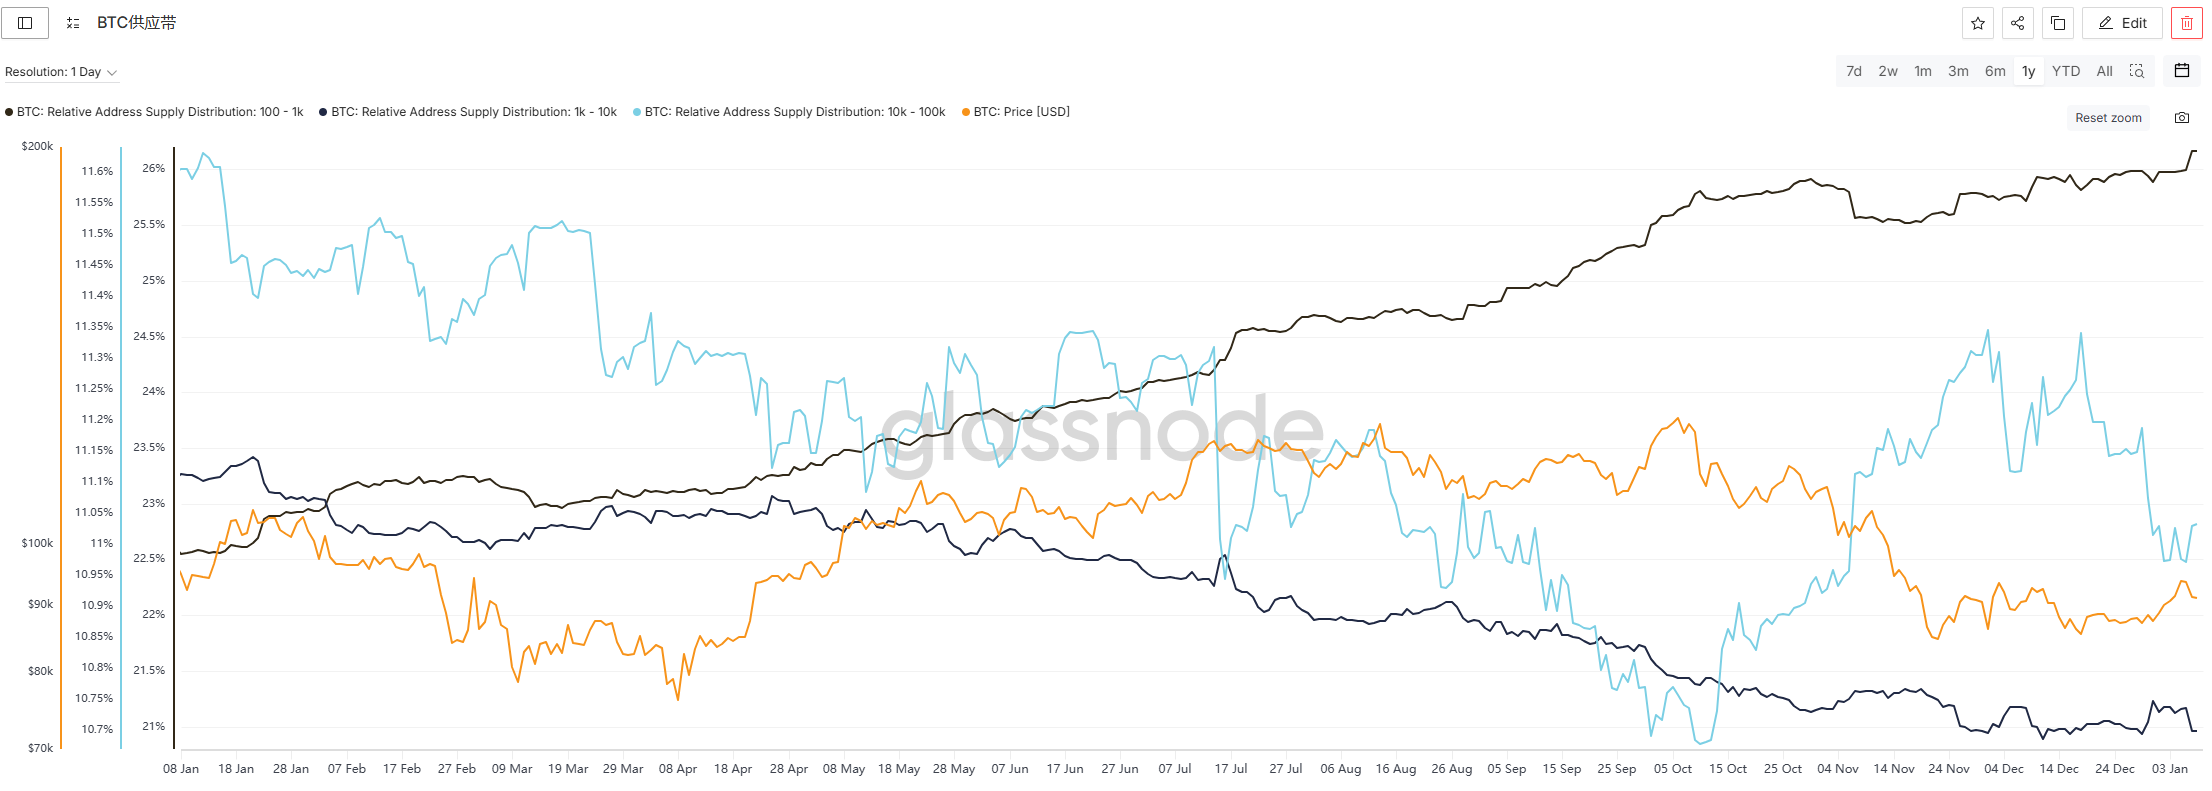Toggle the sidebar panel icon
This screenshot has width=2212, height=791.
click(x=25, y=23)
